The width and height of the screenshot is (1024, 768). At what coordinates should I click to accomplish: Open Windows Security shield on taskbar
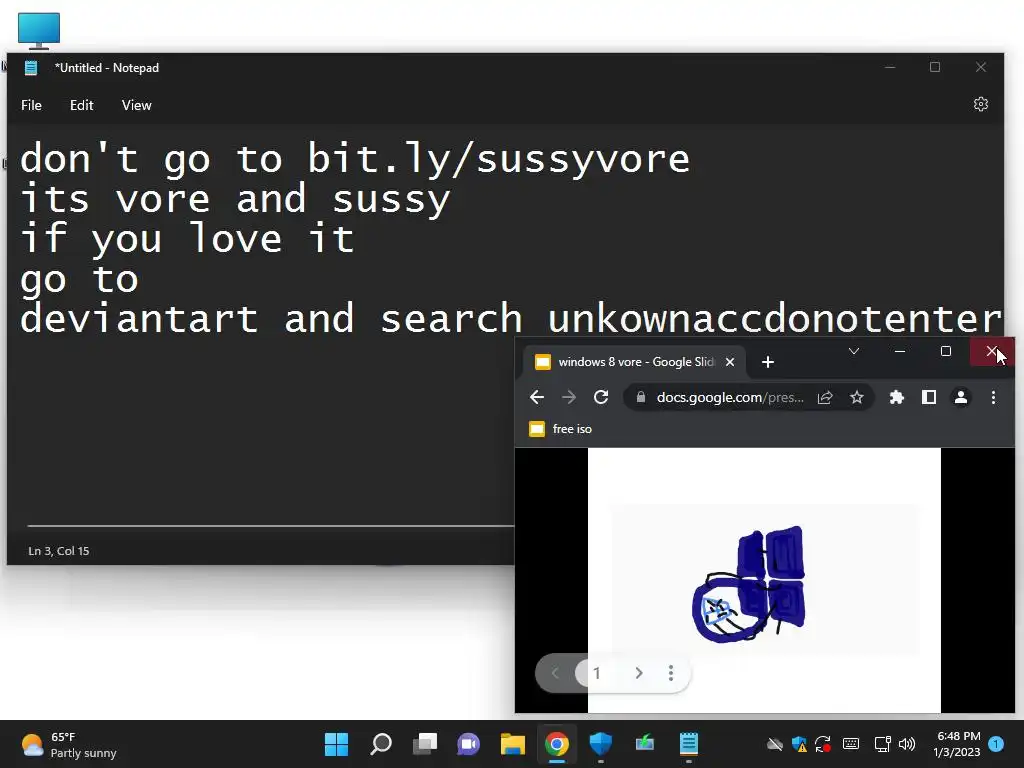(600, 744)
